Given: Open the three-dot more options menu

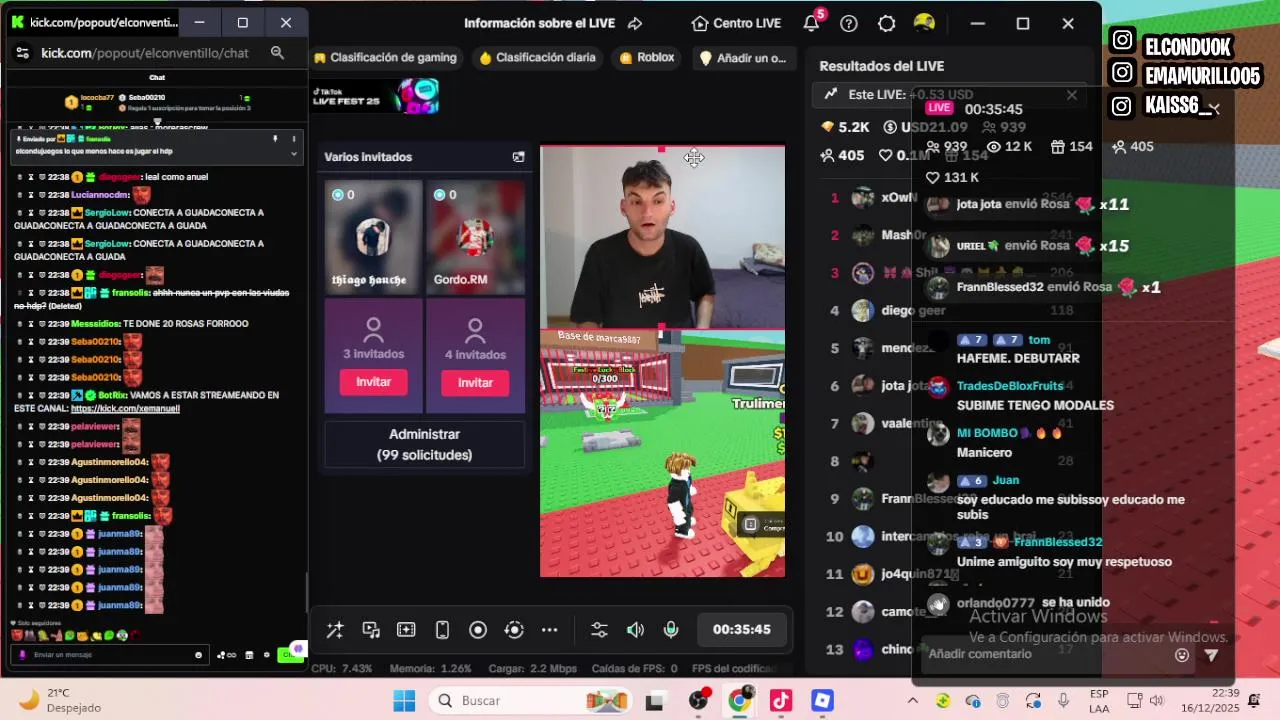Looking at the screenshot, I should tap(550, 630).
